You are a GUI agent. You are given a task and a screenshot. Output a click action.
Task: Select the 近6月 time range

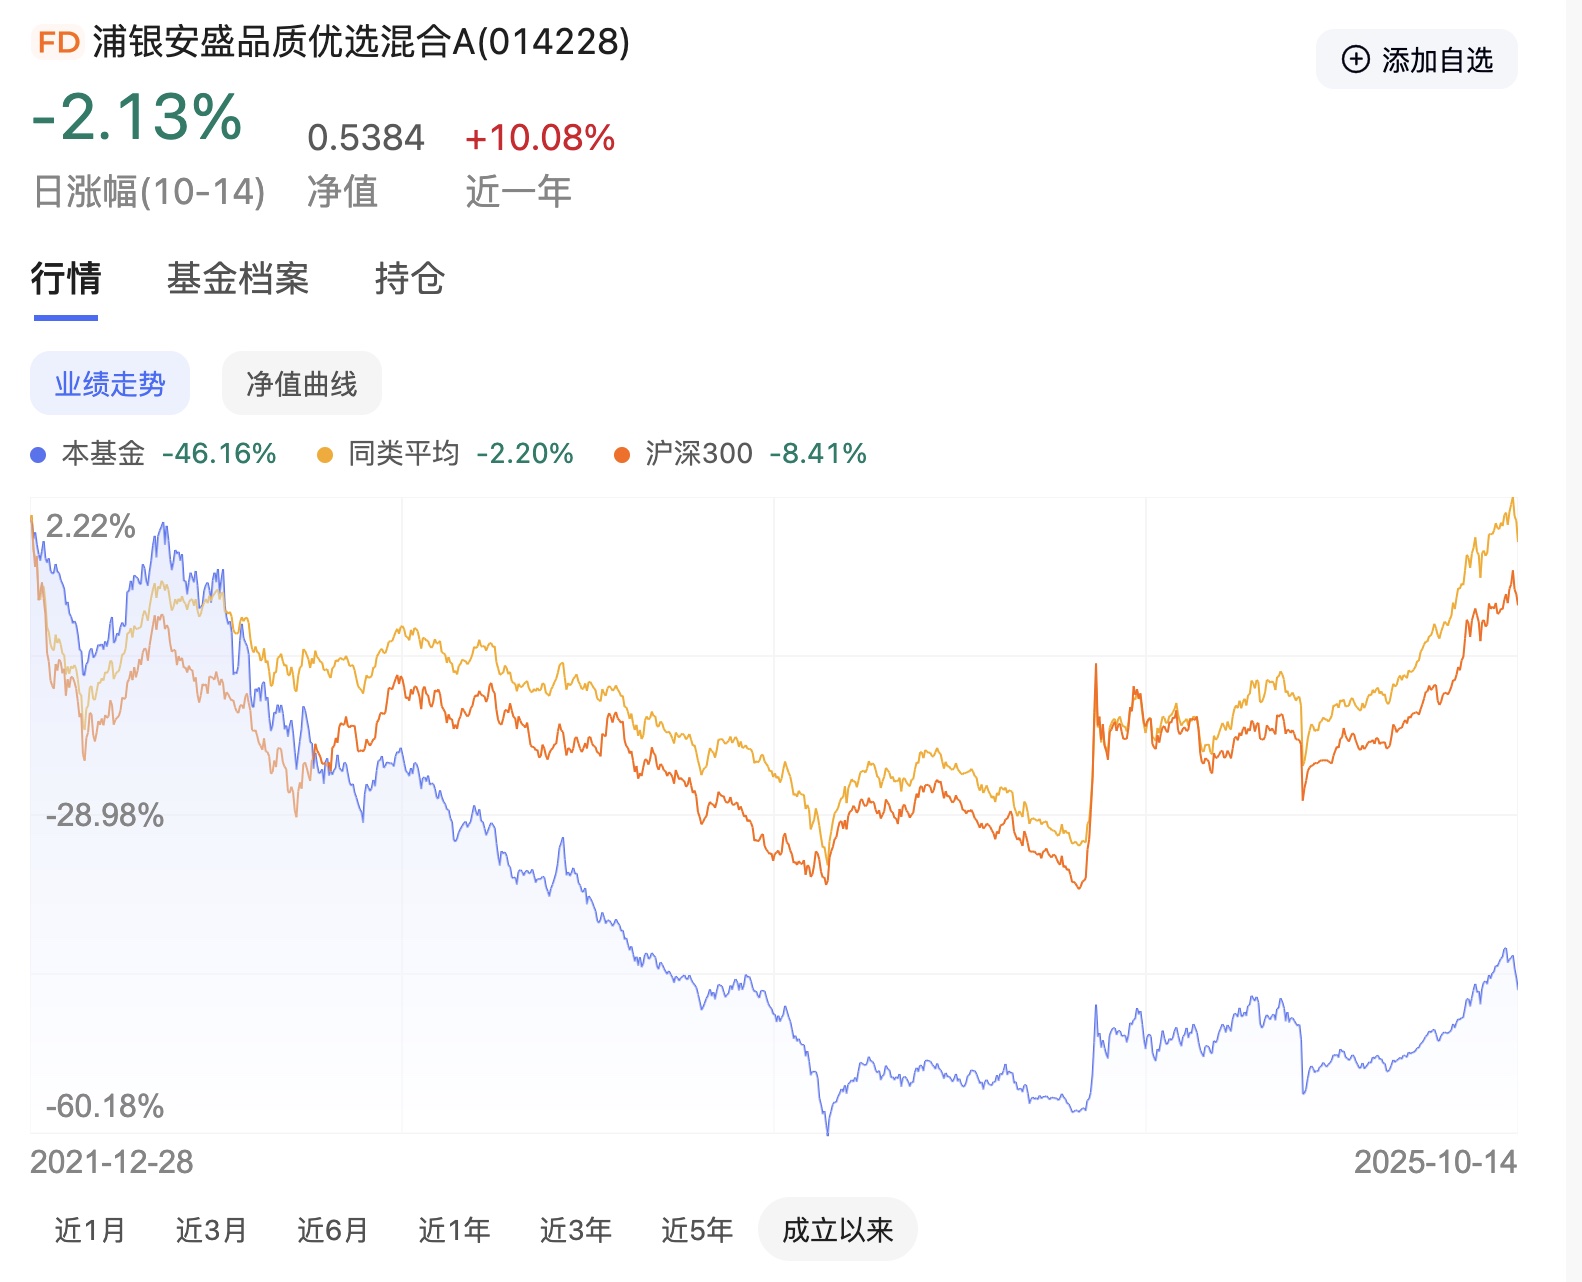pyautogui.click(x=332, y=1230)
